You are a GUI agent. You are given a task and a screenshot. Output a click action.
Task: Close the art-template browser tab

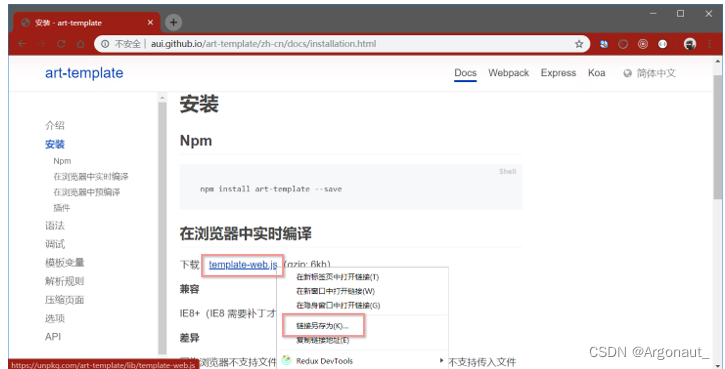(150, 22)
